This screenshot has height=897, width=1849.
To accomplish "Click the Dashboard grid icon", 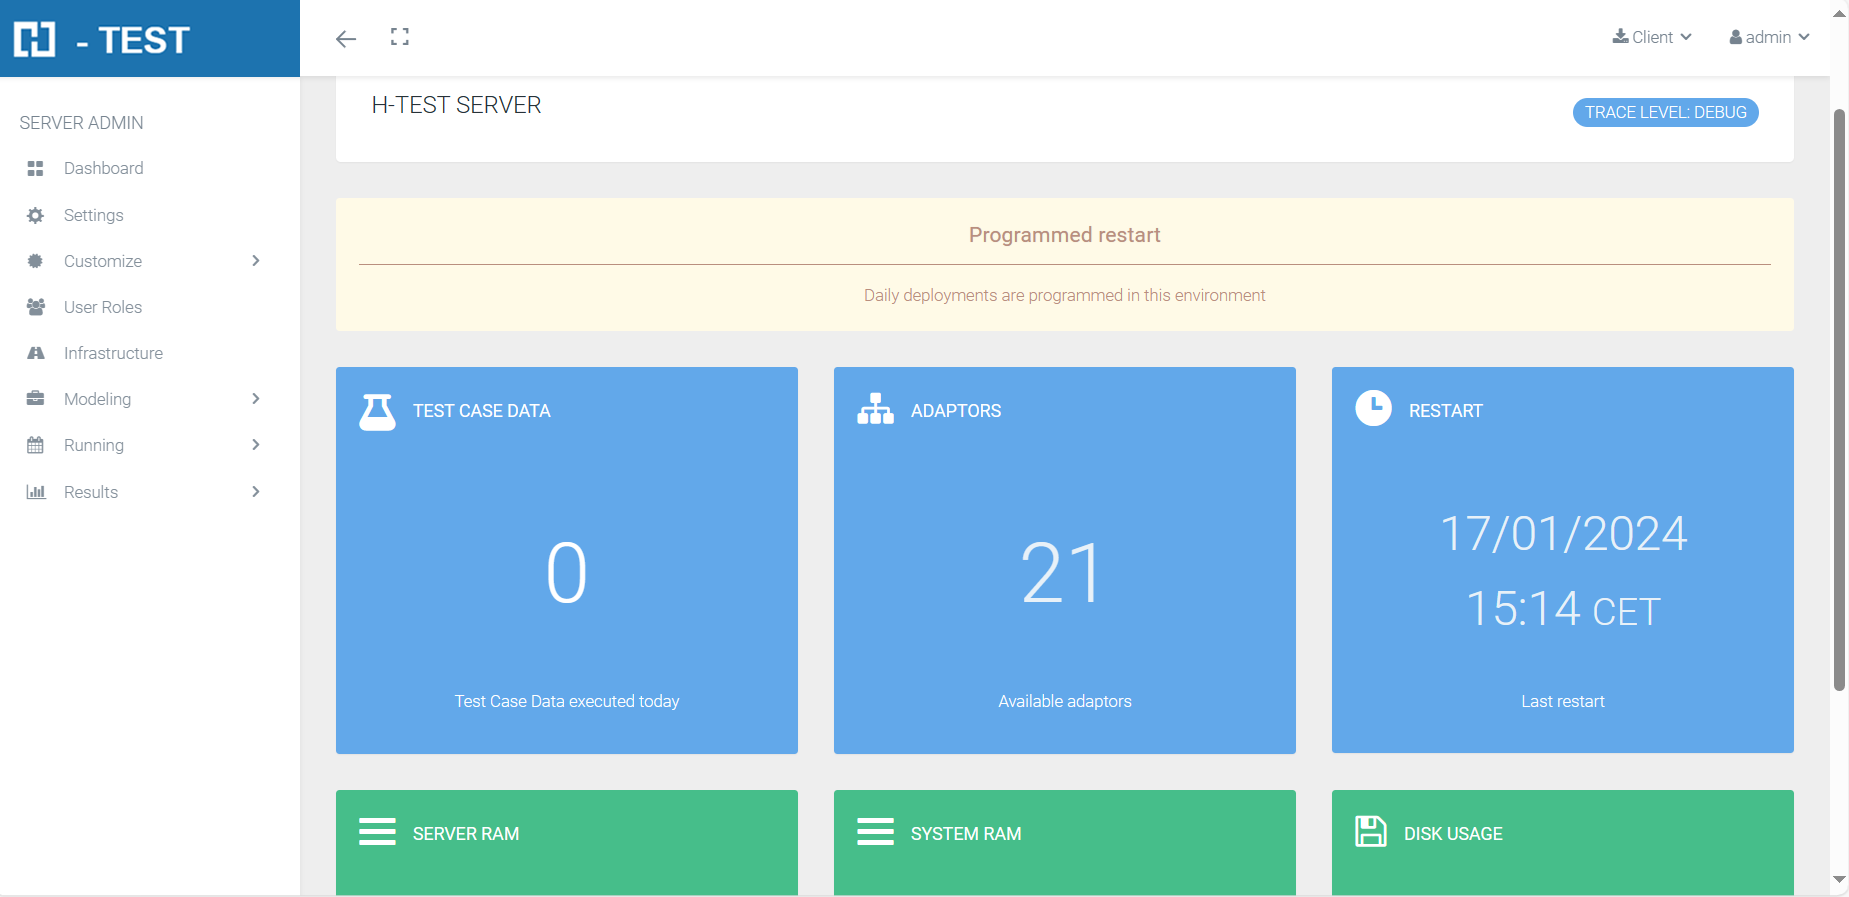I will point(35,168).
